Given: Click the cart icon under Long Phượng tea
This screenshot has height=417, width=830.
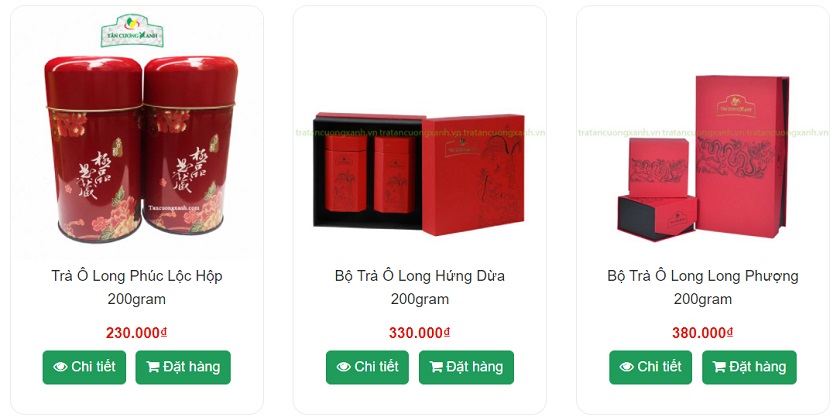Looking at the screenshot, I should [719, 367].
